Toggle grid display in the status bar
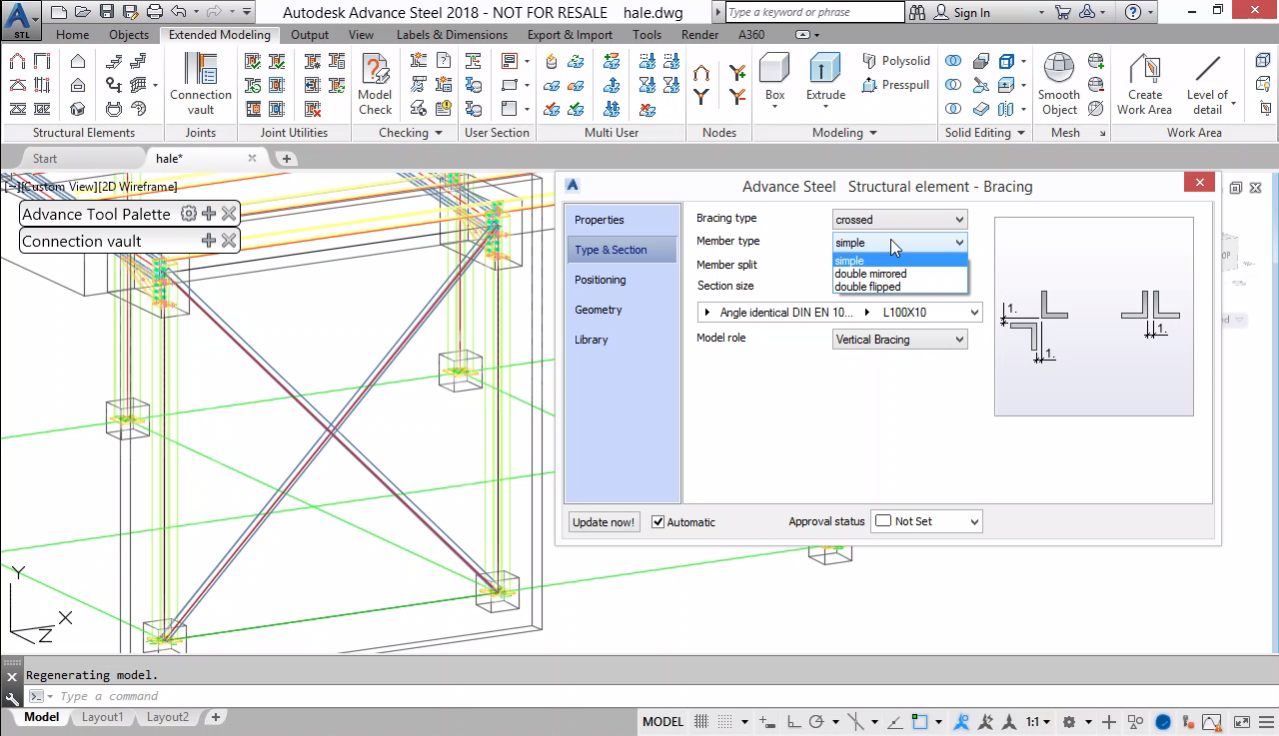The image size is (1279, 736). [701, 721]
